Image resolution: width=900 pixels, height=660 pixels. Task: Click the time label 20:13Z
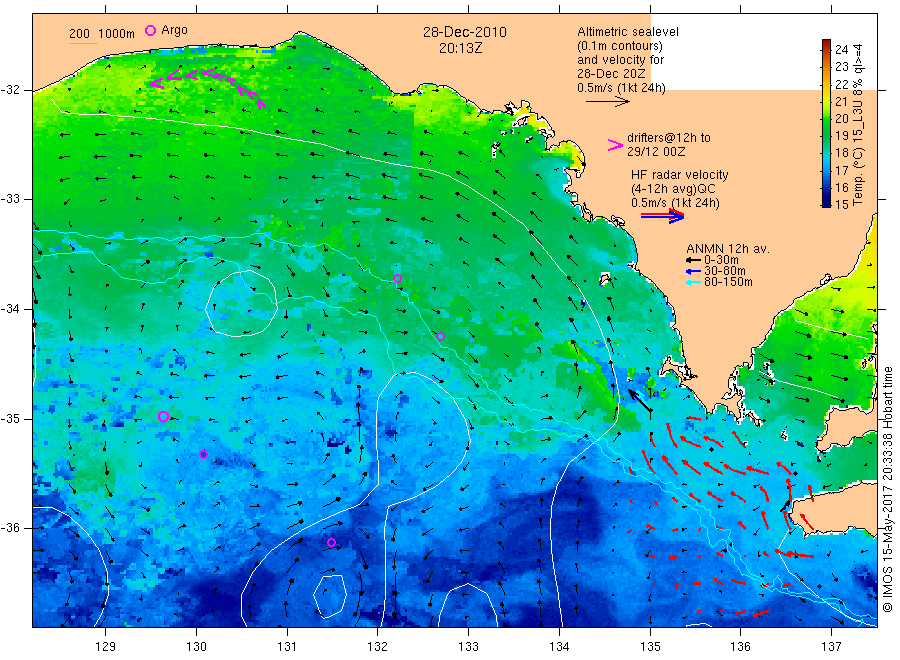[x=461, y=48]
